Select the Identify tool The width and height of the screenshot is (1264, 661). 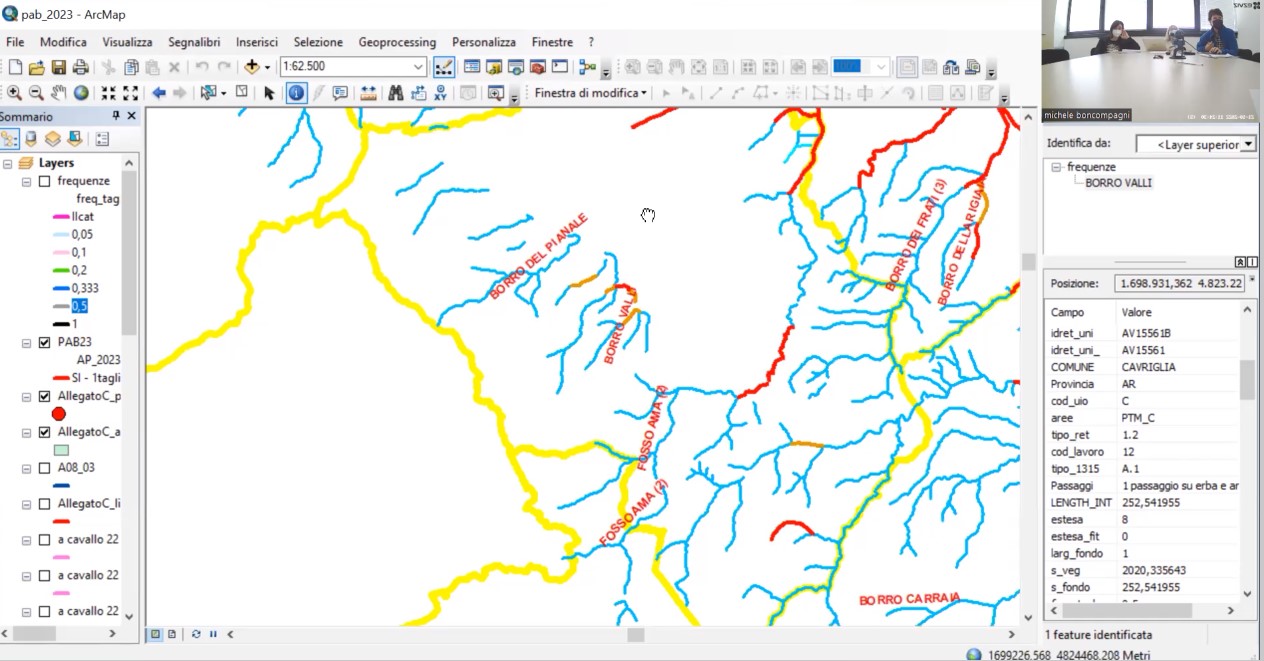(x=297, y=93)
